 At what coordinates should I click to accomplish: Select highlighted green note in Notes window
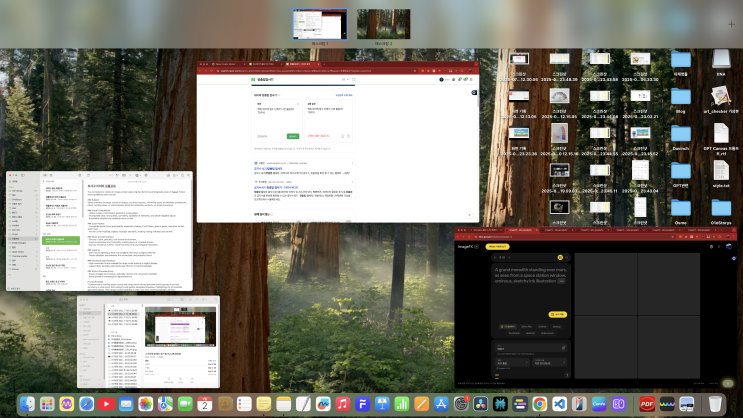click(x=61, y=241)
